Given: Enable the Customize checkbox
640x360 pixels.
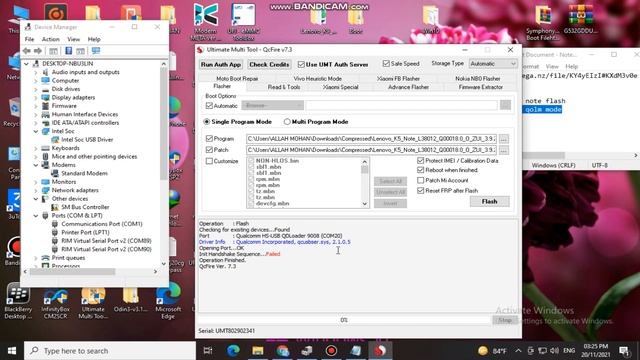Looking at the screenshot, I should [209, 161].
